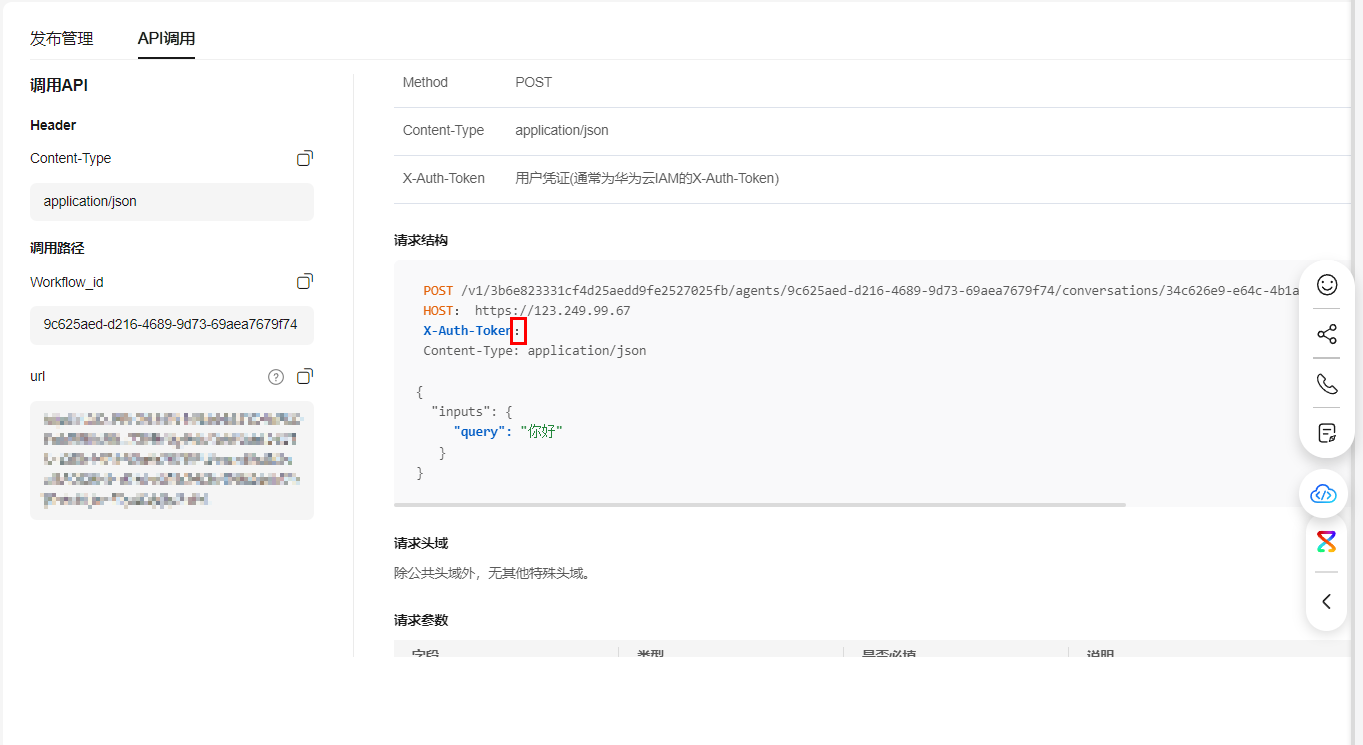
Task: Copy the Content-Type header value
Action: pyautogui.click(x=305, y=158)
